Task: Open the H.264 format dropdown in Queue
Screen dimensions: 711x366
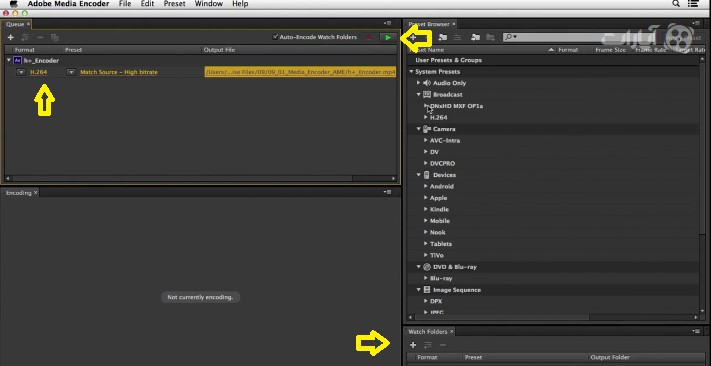Action: coord(21,72)
